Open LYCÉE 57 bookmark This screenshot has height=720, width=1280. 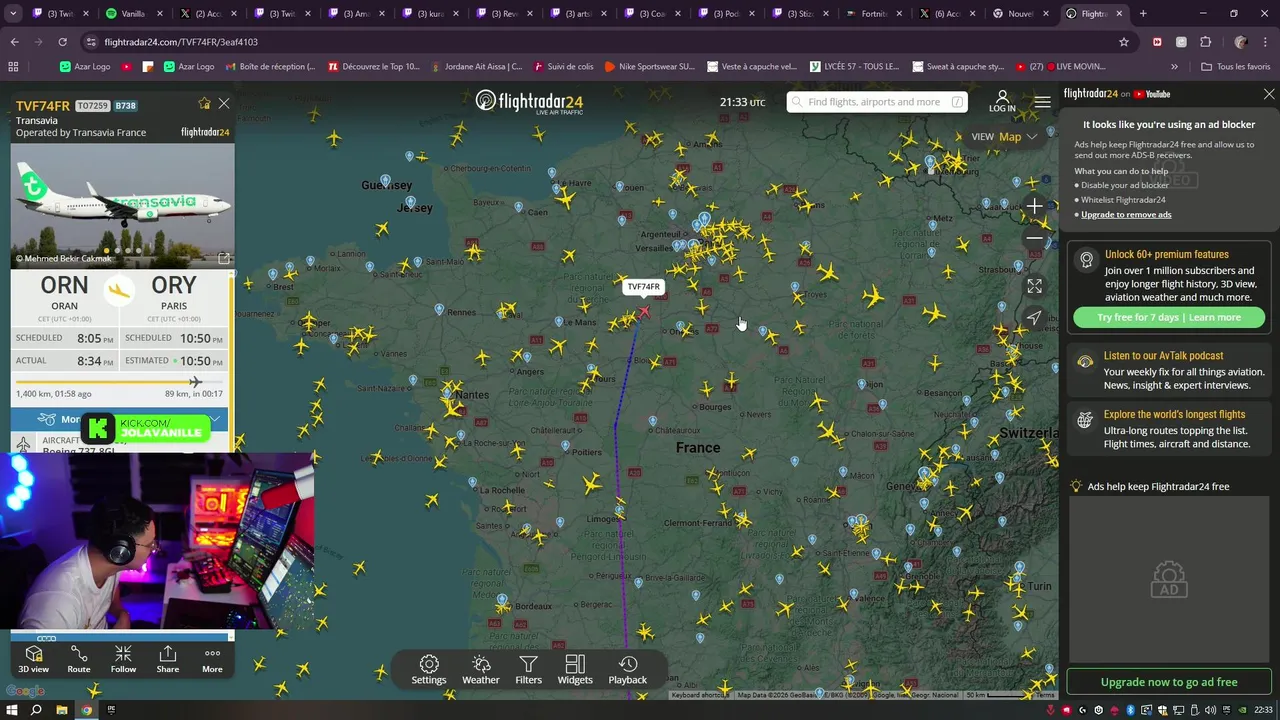point(853,66)
